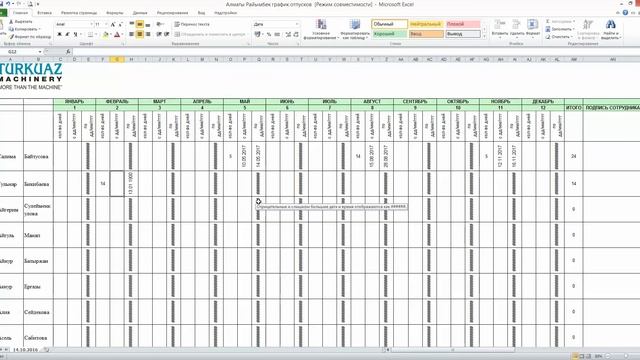Click the decrease decimal icon
This screenshot has height=360, width=640.
pyautogui.click(x=296, y=34)
